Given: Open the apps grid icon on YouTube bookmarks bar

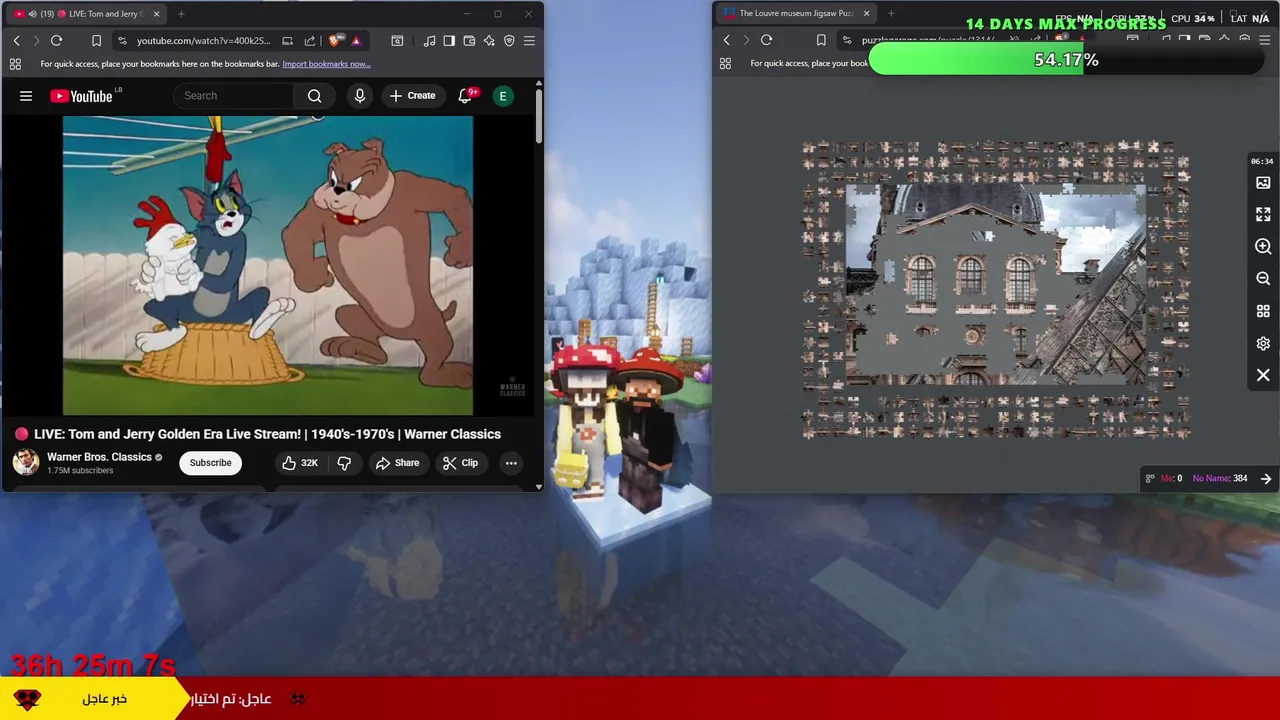Looking at the screenshot, I should [x=15, y=64].
